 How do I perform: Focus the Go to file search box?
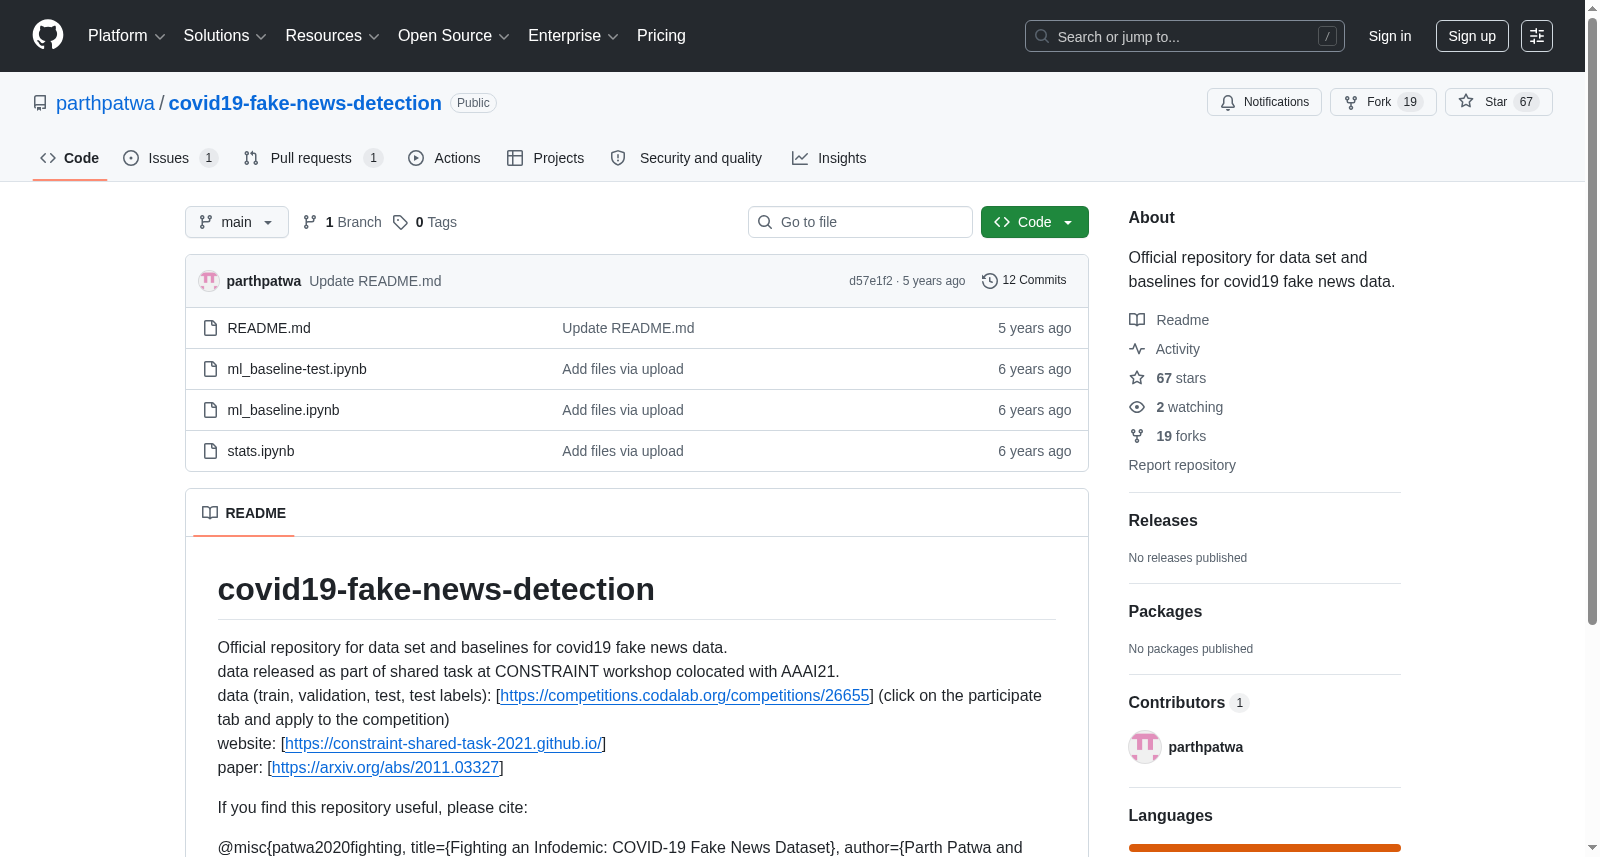click(860, 222)
